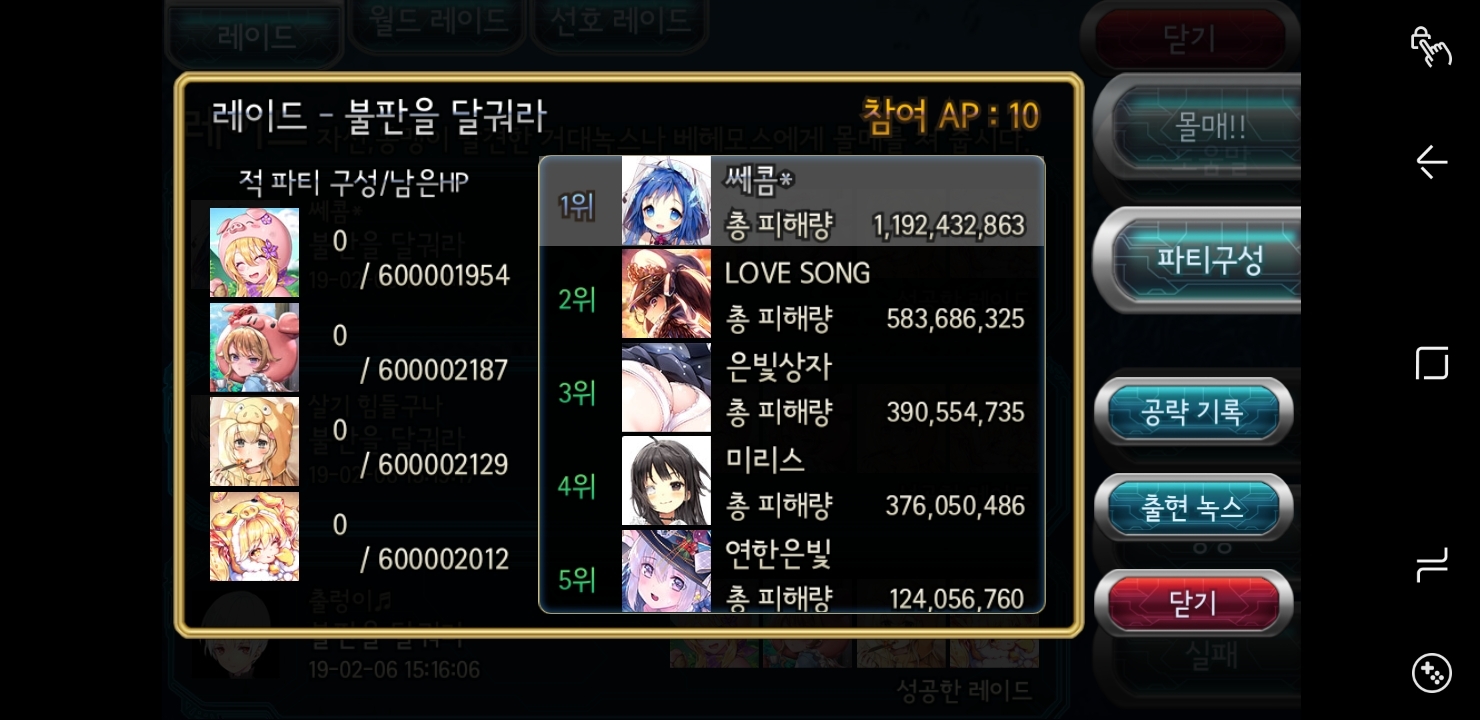Viewport: 1480px width, 720px height.
Task: Tap the Android back arrow icon
Action: [x=1431, y=162]
